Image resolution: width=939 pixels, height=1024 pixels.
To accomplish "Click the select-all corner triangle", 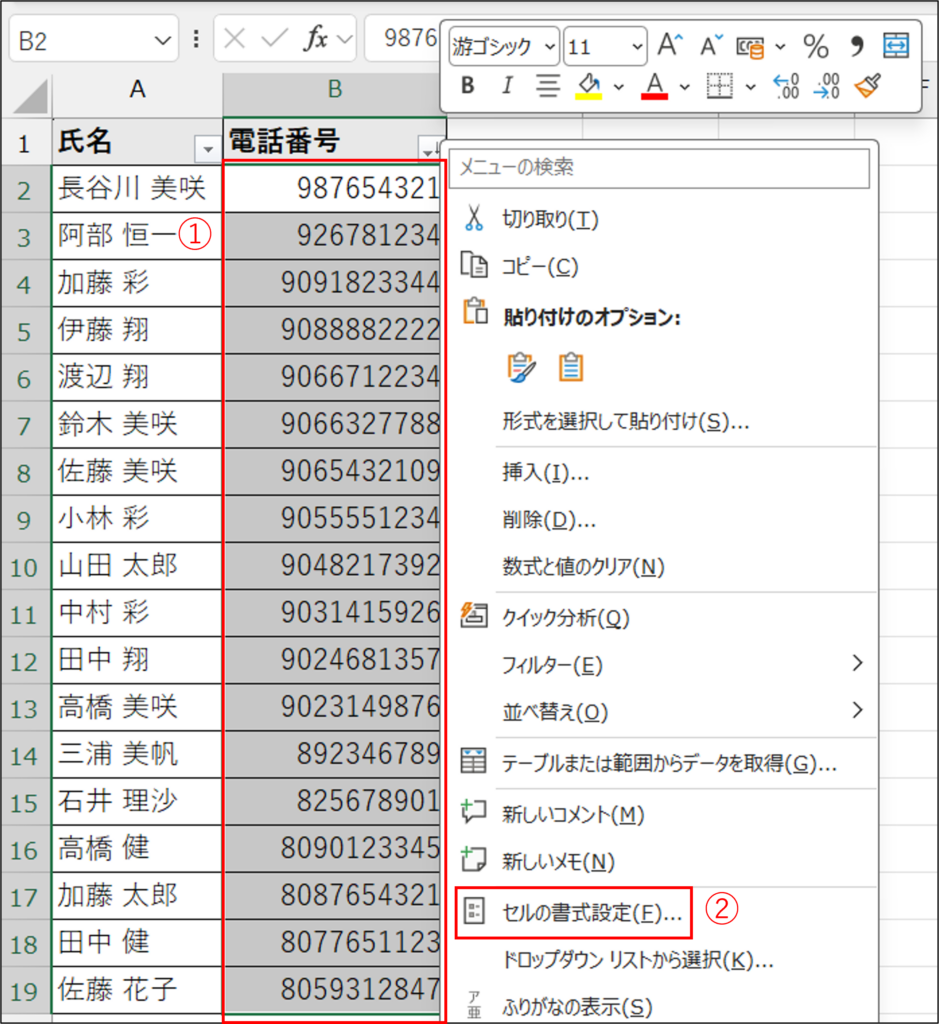I will click(30, 96).
